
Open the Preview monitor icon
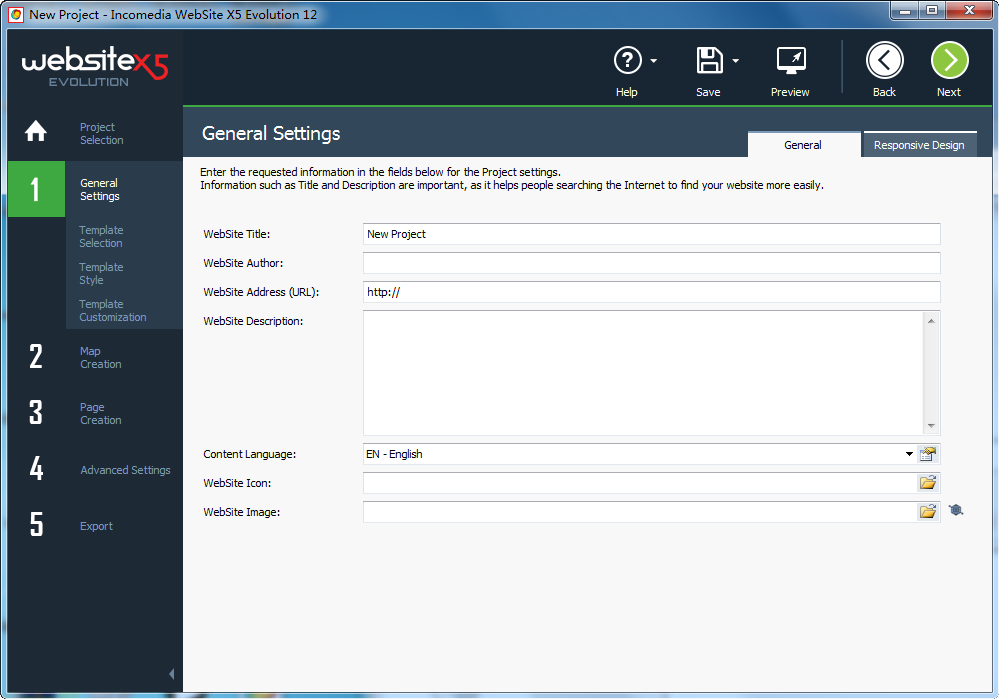(x=790, y=61)
